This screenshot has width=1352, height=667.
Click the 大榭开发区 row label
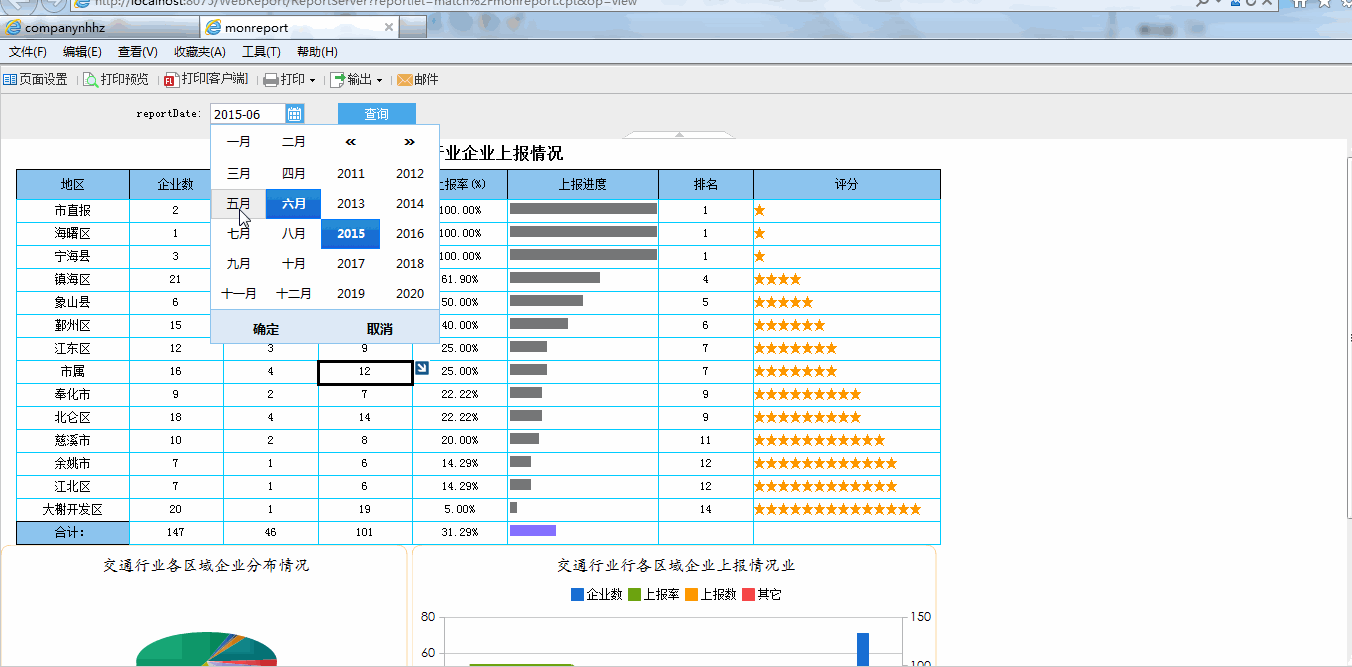73,509
